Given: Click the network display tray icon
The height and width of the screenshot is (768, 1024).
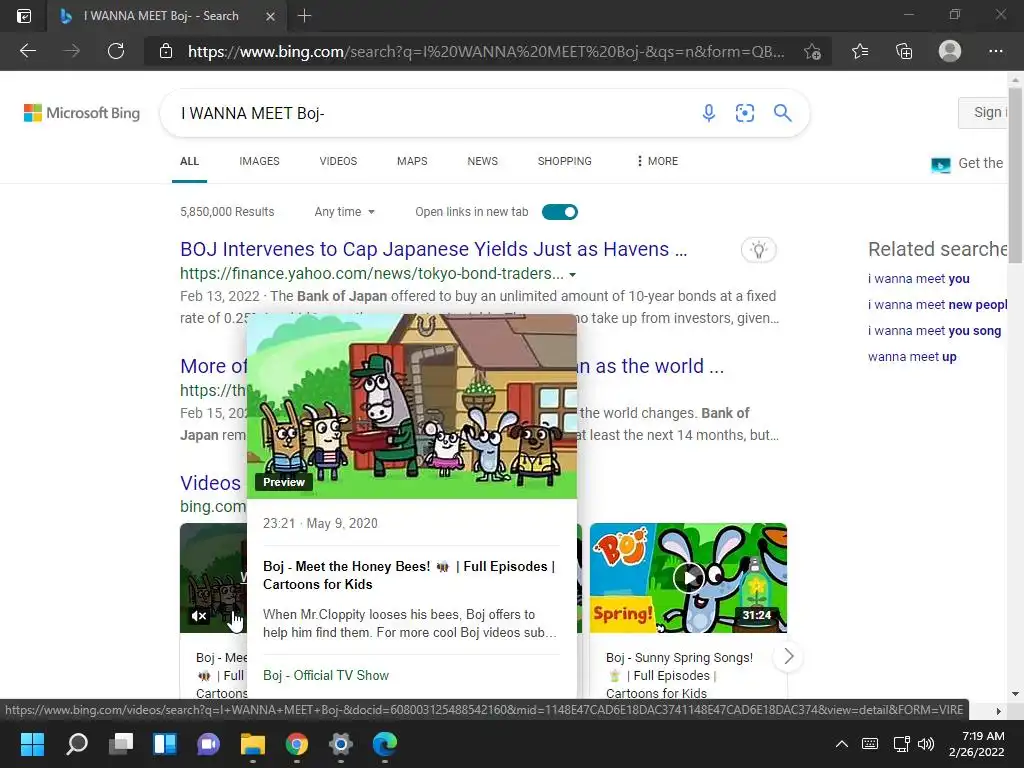Looking at the screenshot, I should pyautogui.click(x=901, y=744).
